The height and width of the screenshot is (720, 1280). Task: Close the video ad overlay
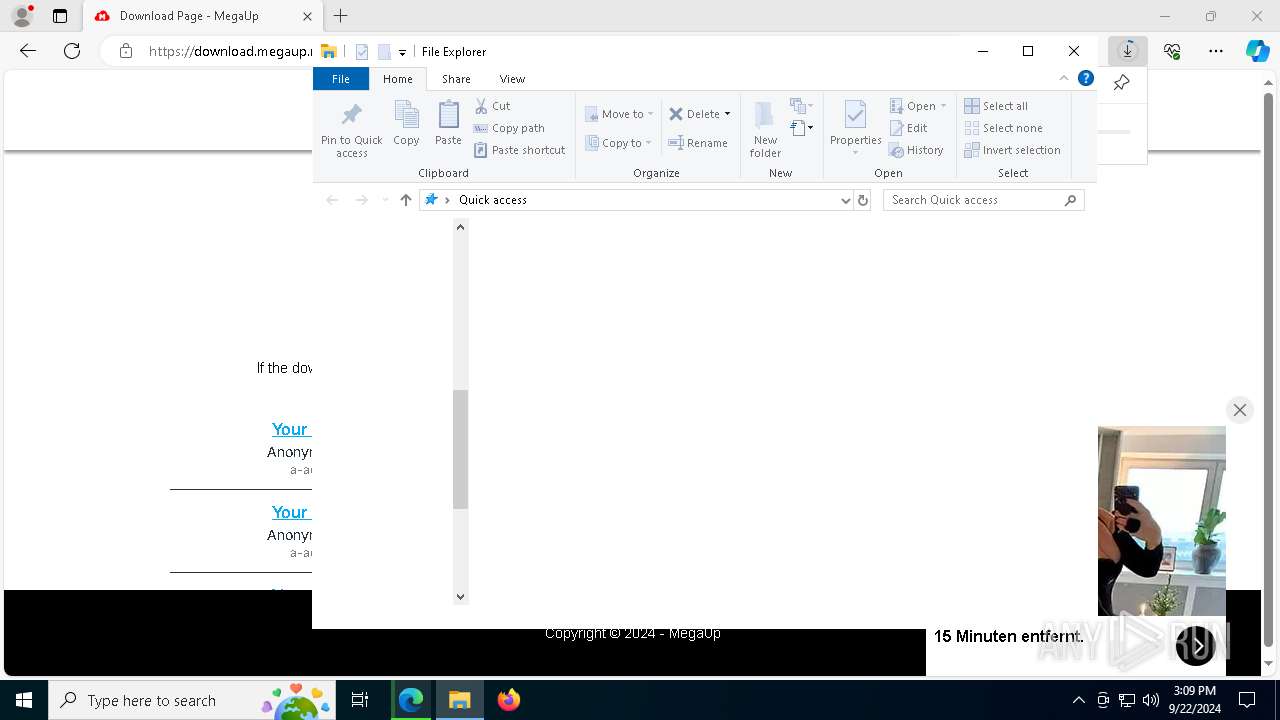tap(1239, 410)
